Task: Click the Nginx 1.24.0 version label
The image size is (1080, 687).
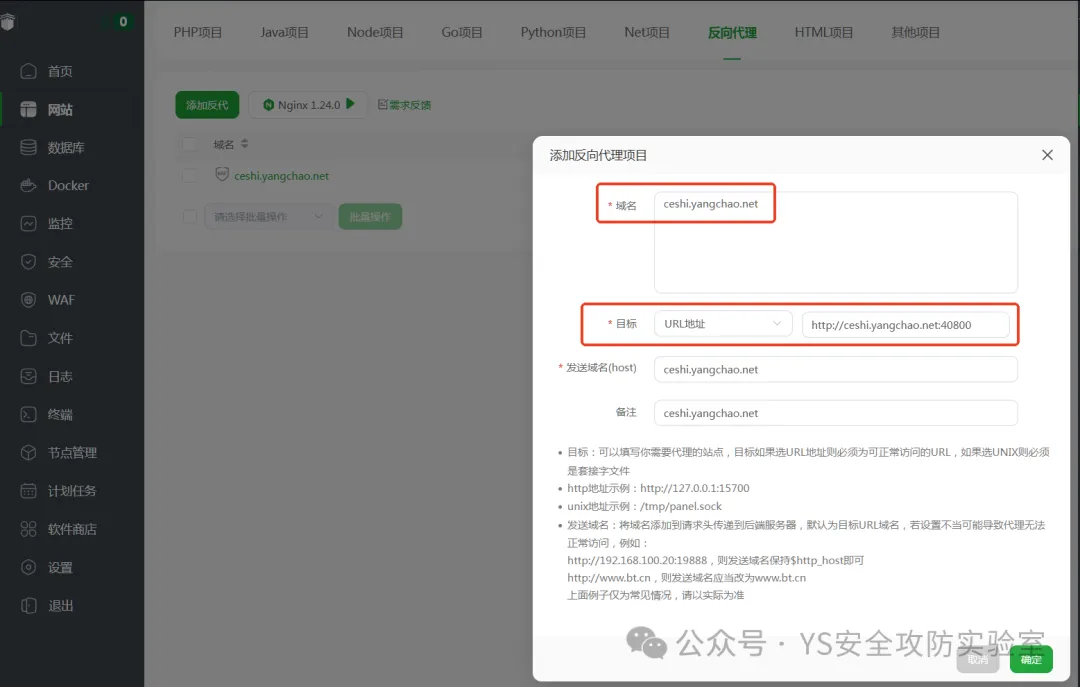Action: pyautogui.click(x=309, y=105)
